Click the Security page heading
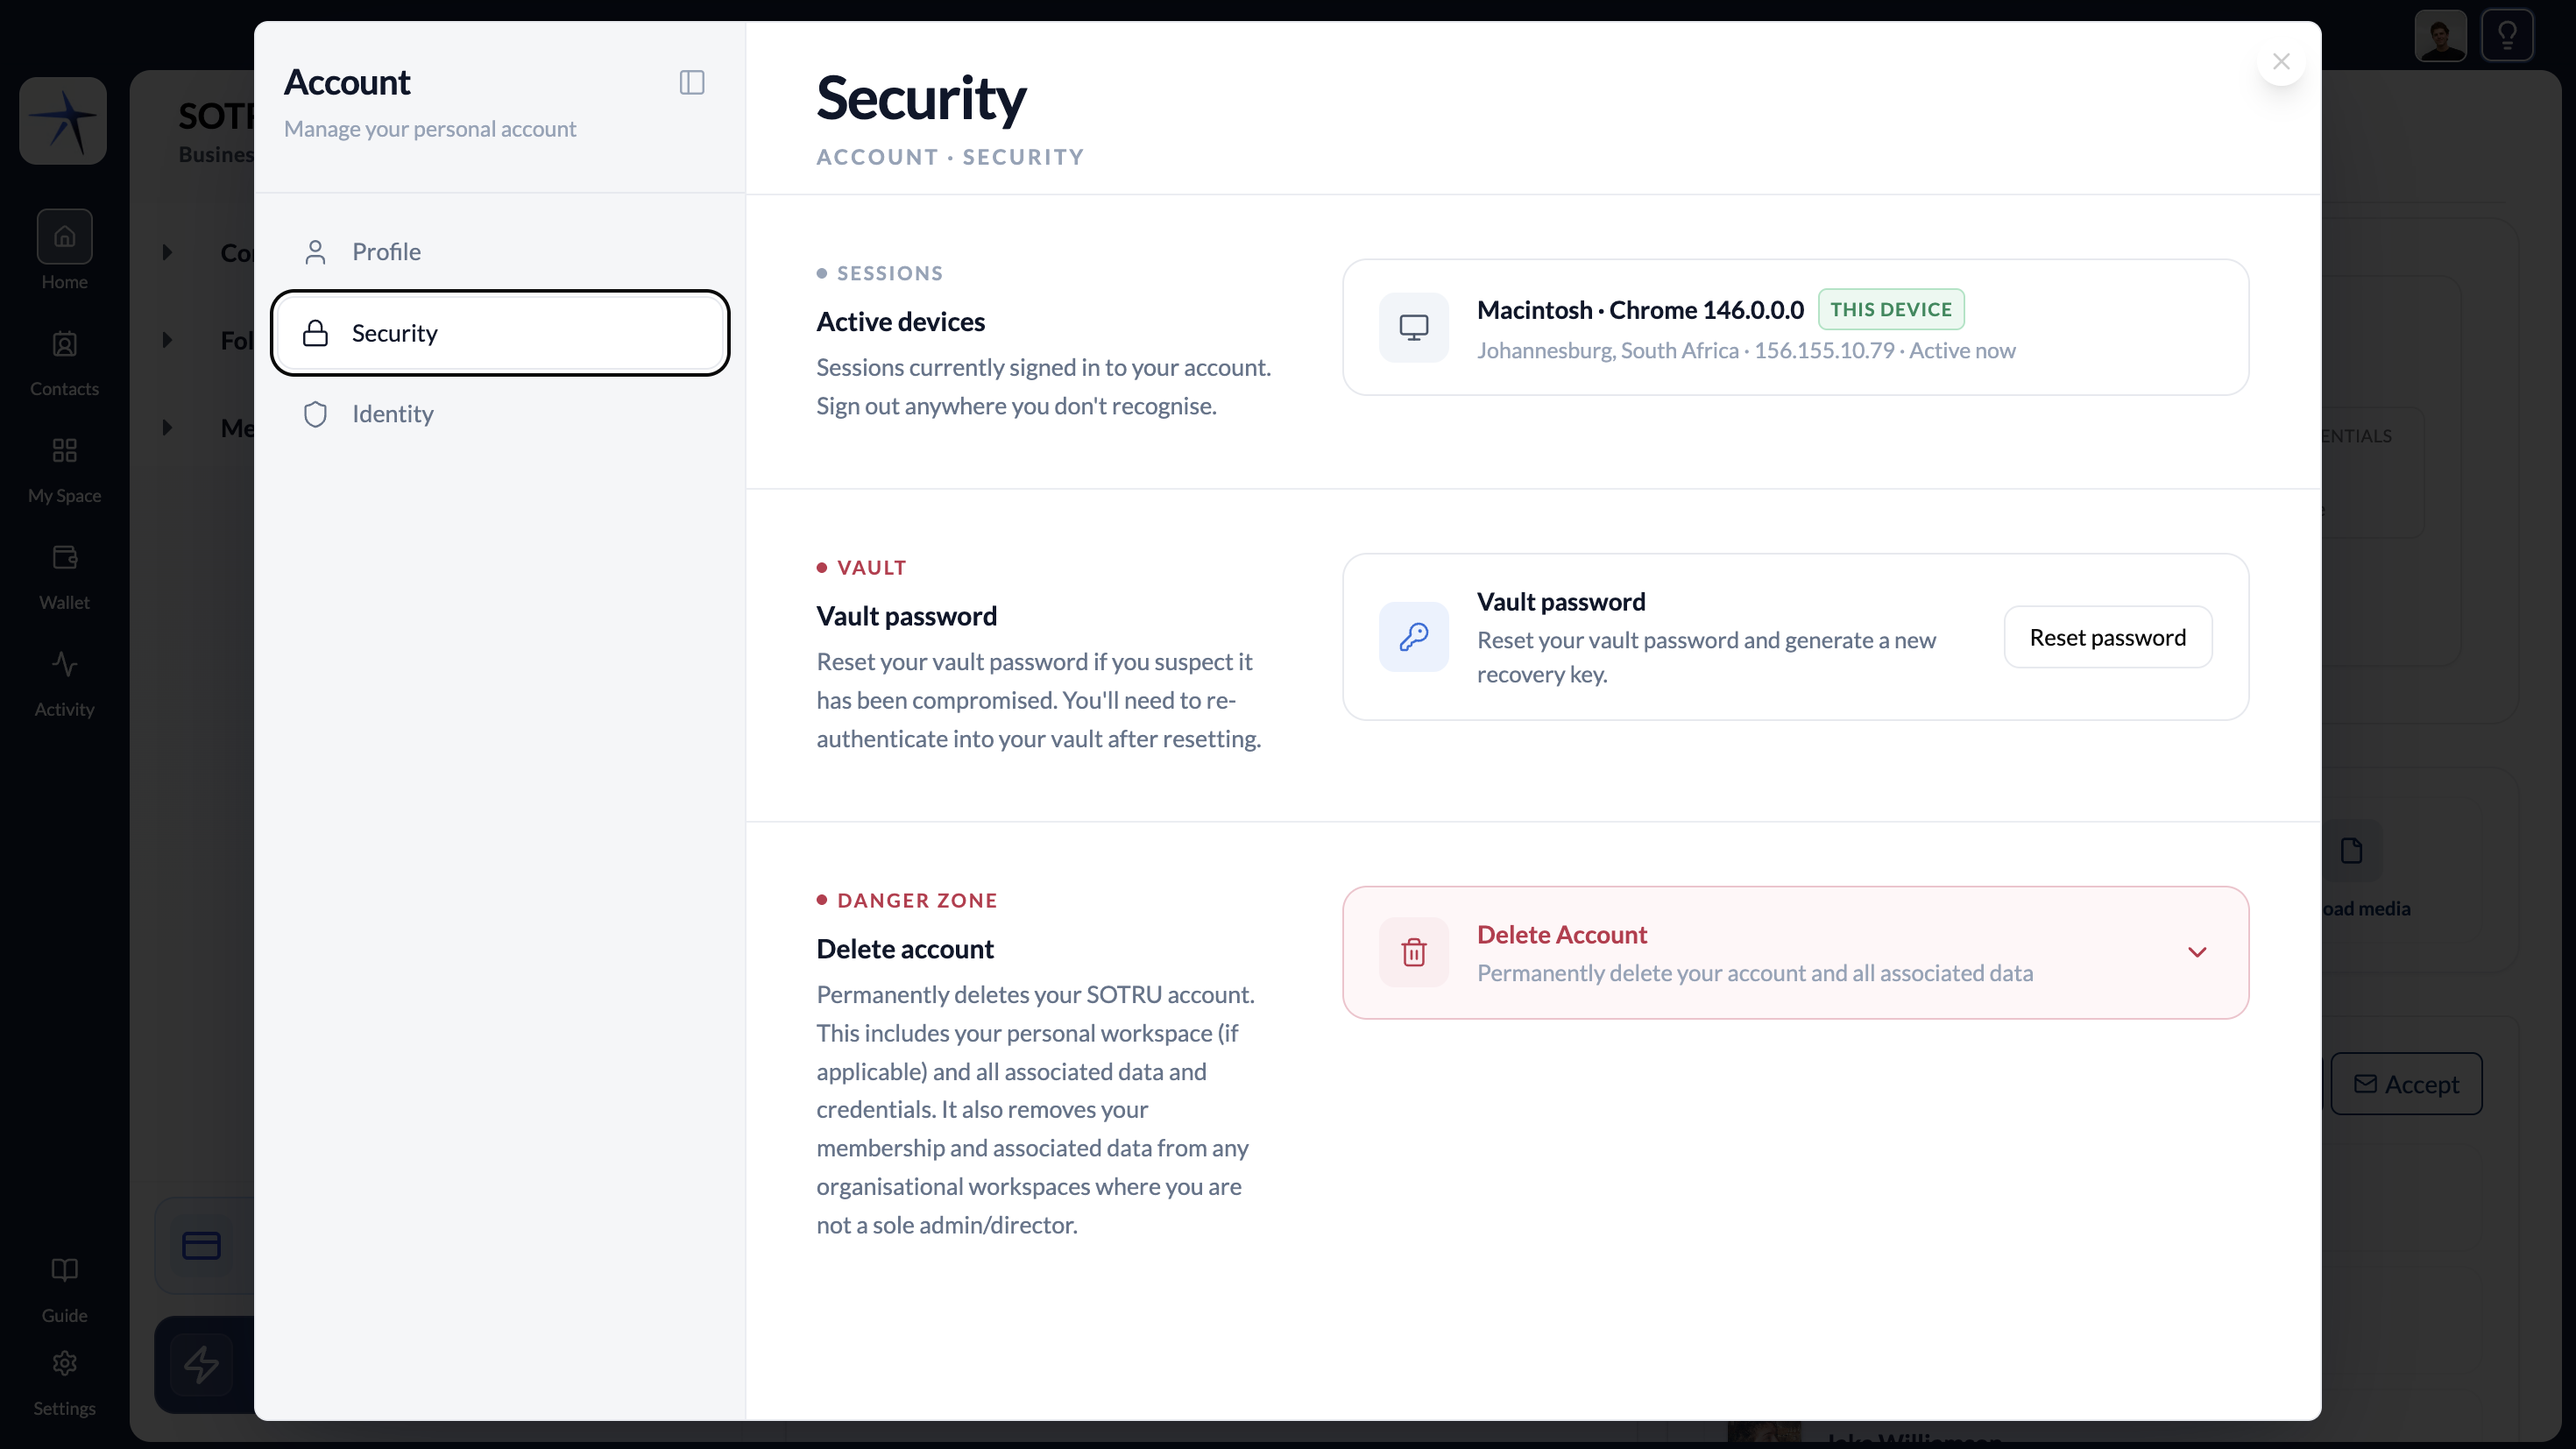The image size is (2576, 1449). [x=921, y=98]
